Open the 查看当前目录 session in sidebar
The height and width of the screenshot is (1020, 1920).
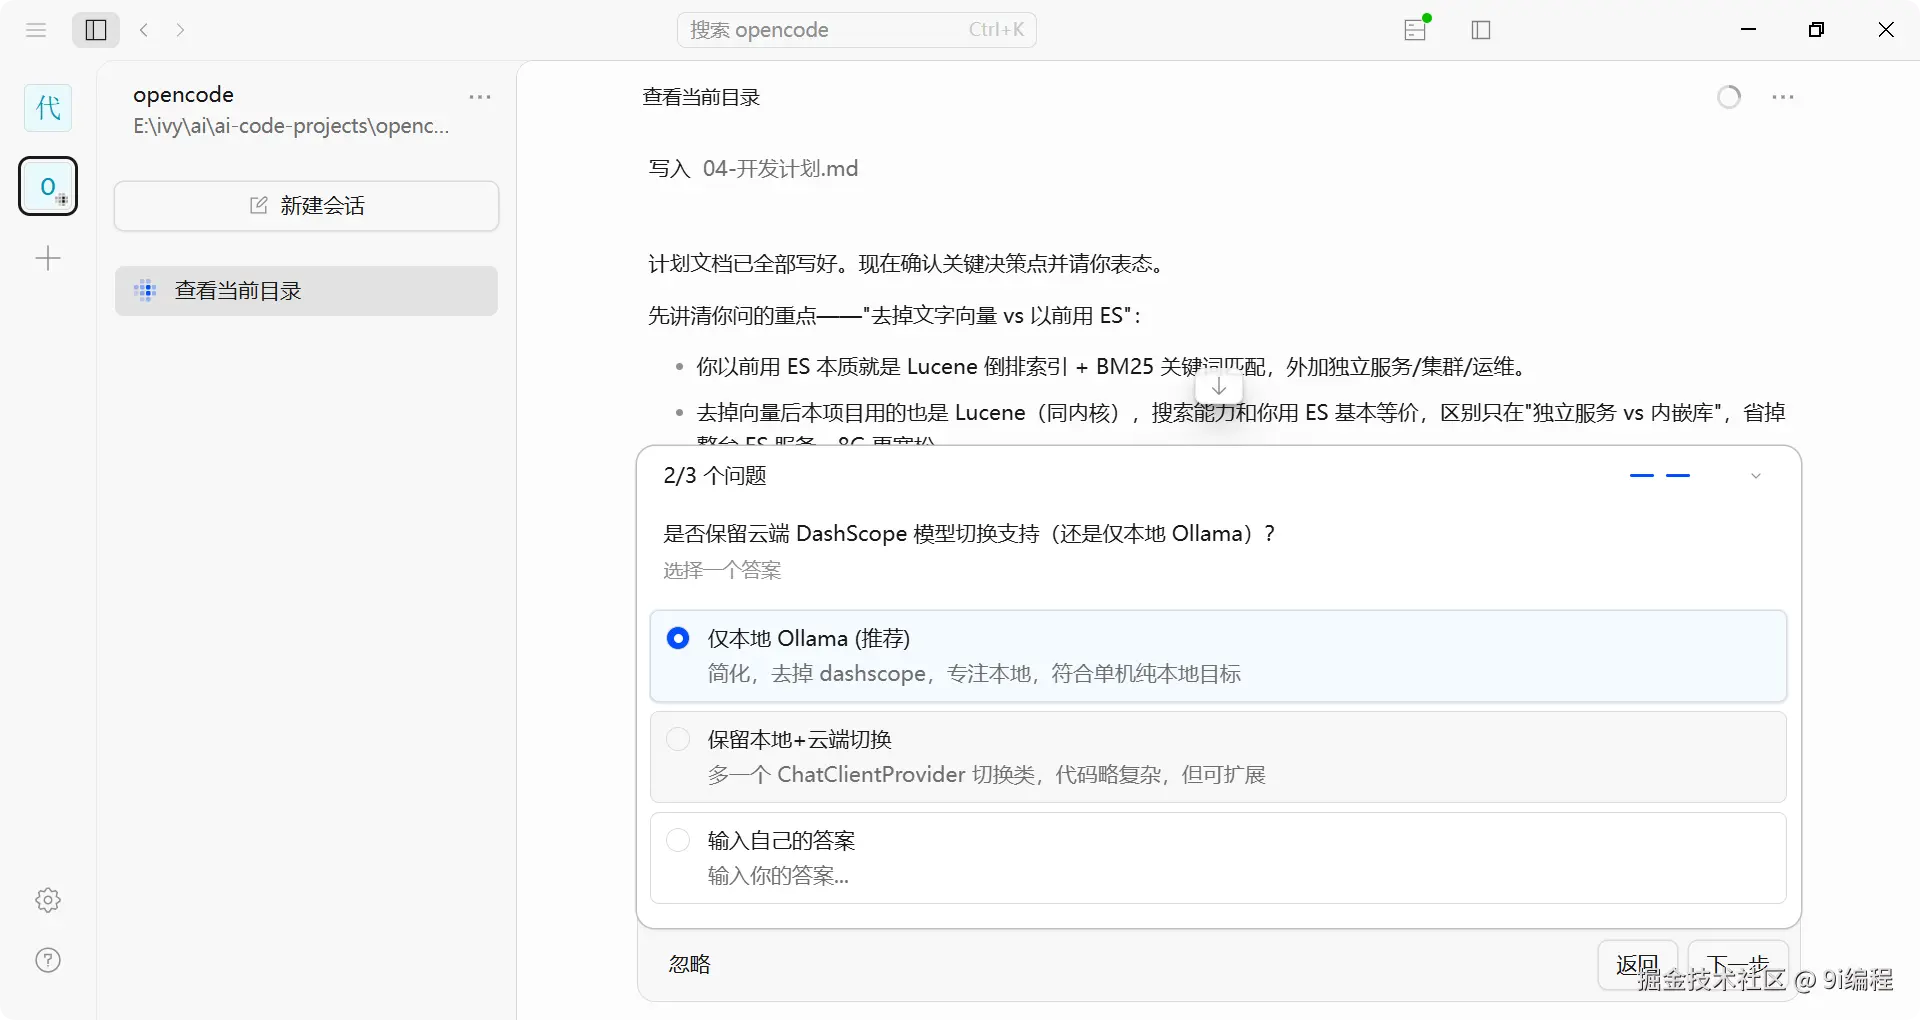(306, 291)
